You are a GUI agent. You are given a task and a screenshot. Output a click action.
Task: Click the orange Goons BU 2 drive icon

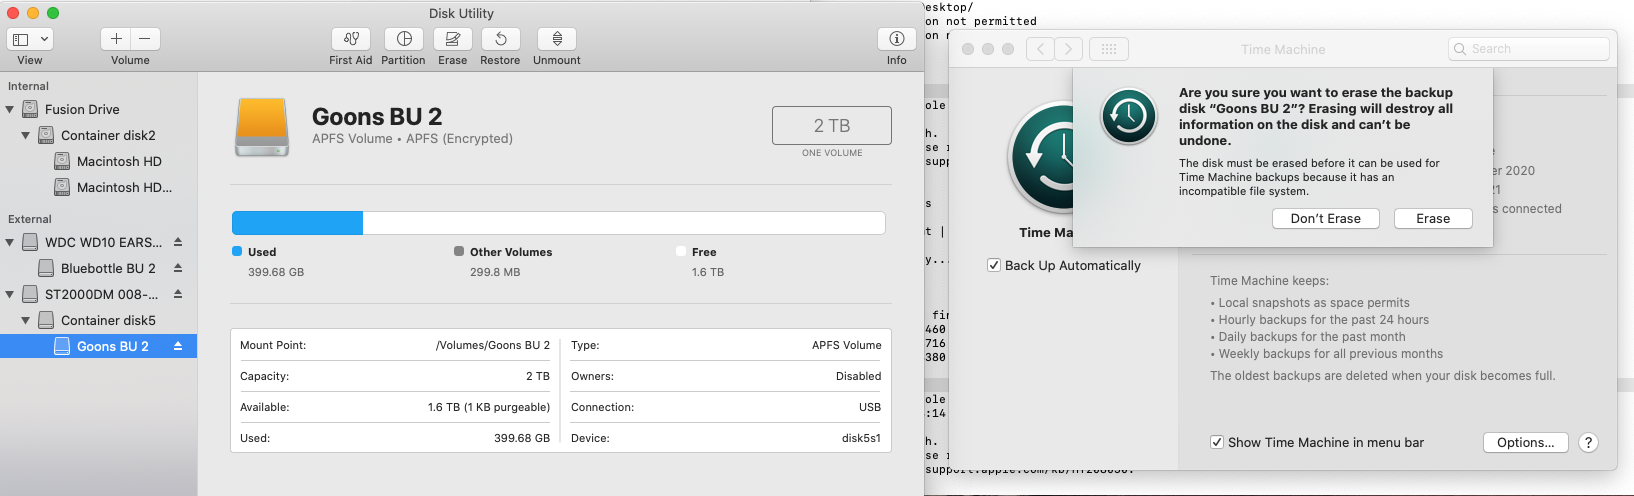tap(262, 127)
